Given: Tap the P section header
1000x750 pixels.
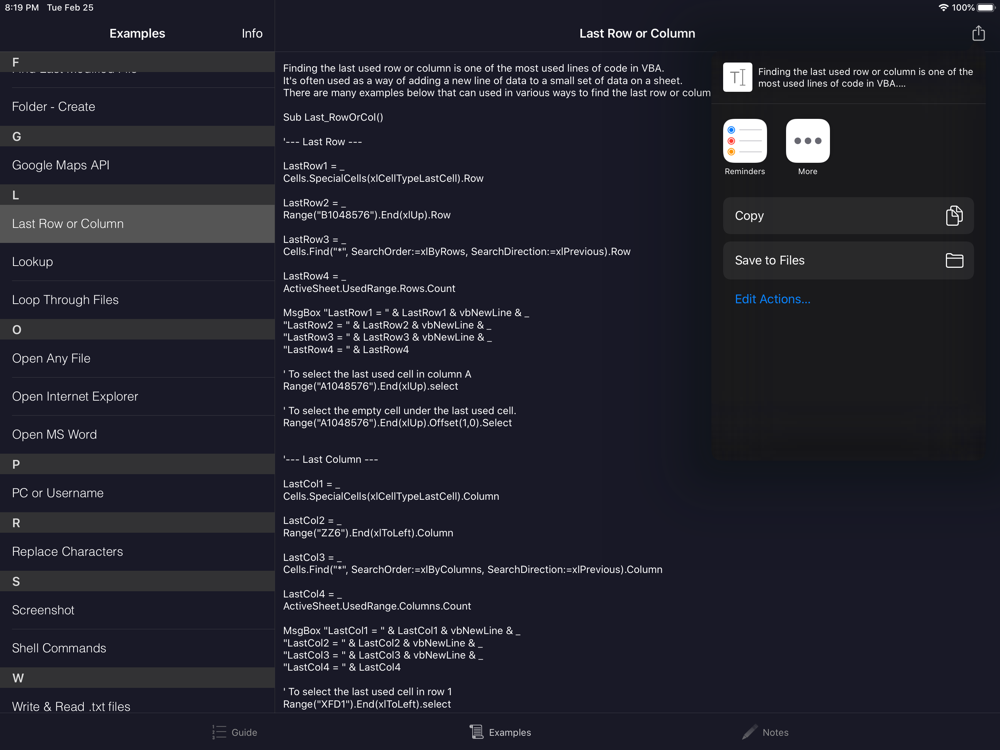Looking at the screenshot, I should tap(137, 464).
